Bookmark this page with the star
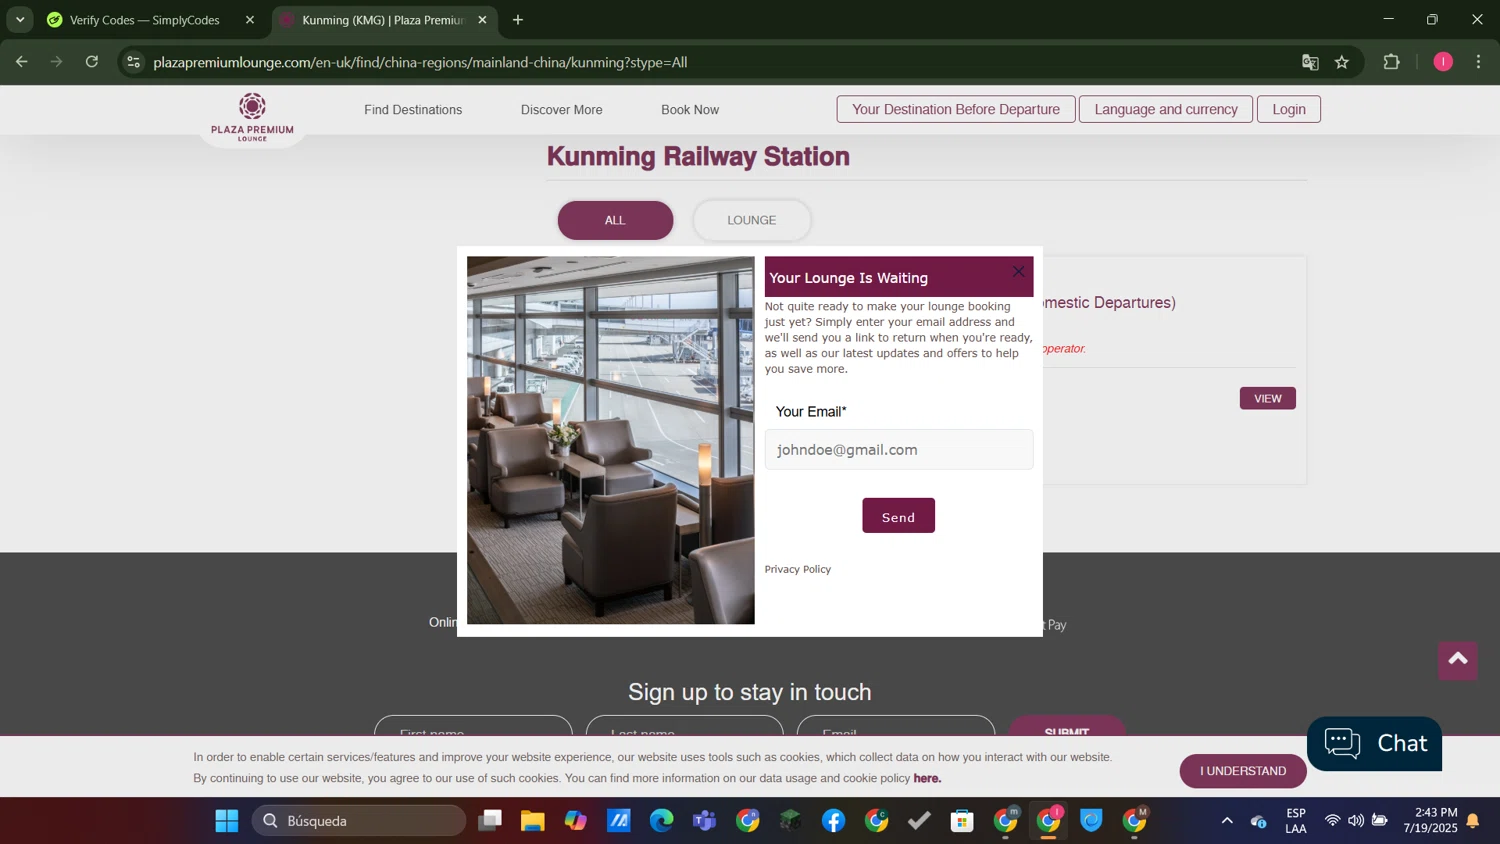This screenshot has width=1500, height=844. click(1342, 62)
